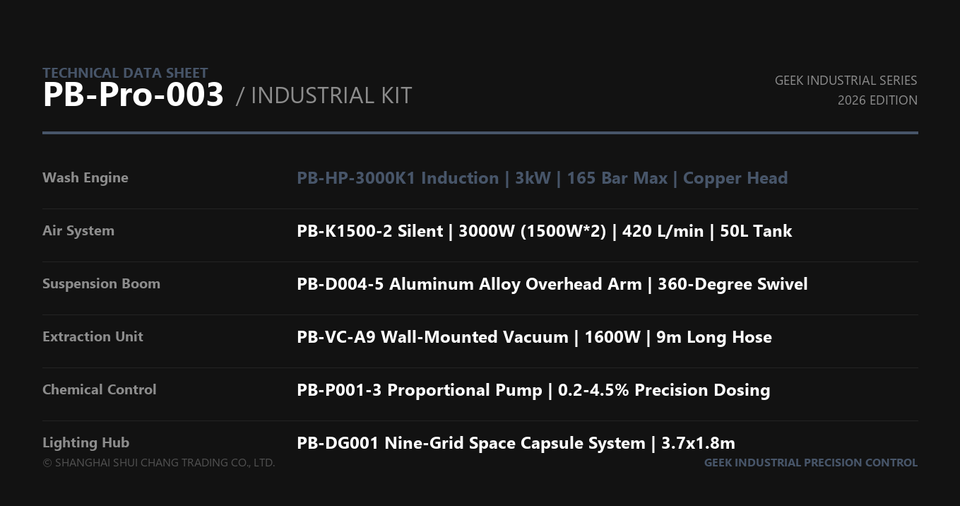Click the Suspension Boom row label
This screenshot has width=960, height=506.
(101, 284)
